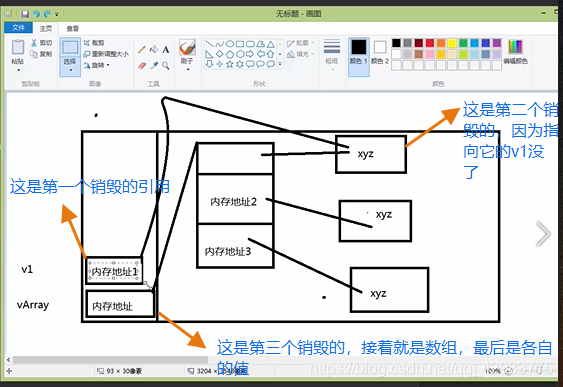Select the Magnifier tool

166,66
